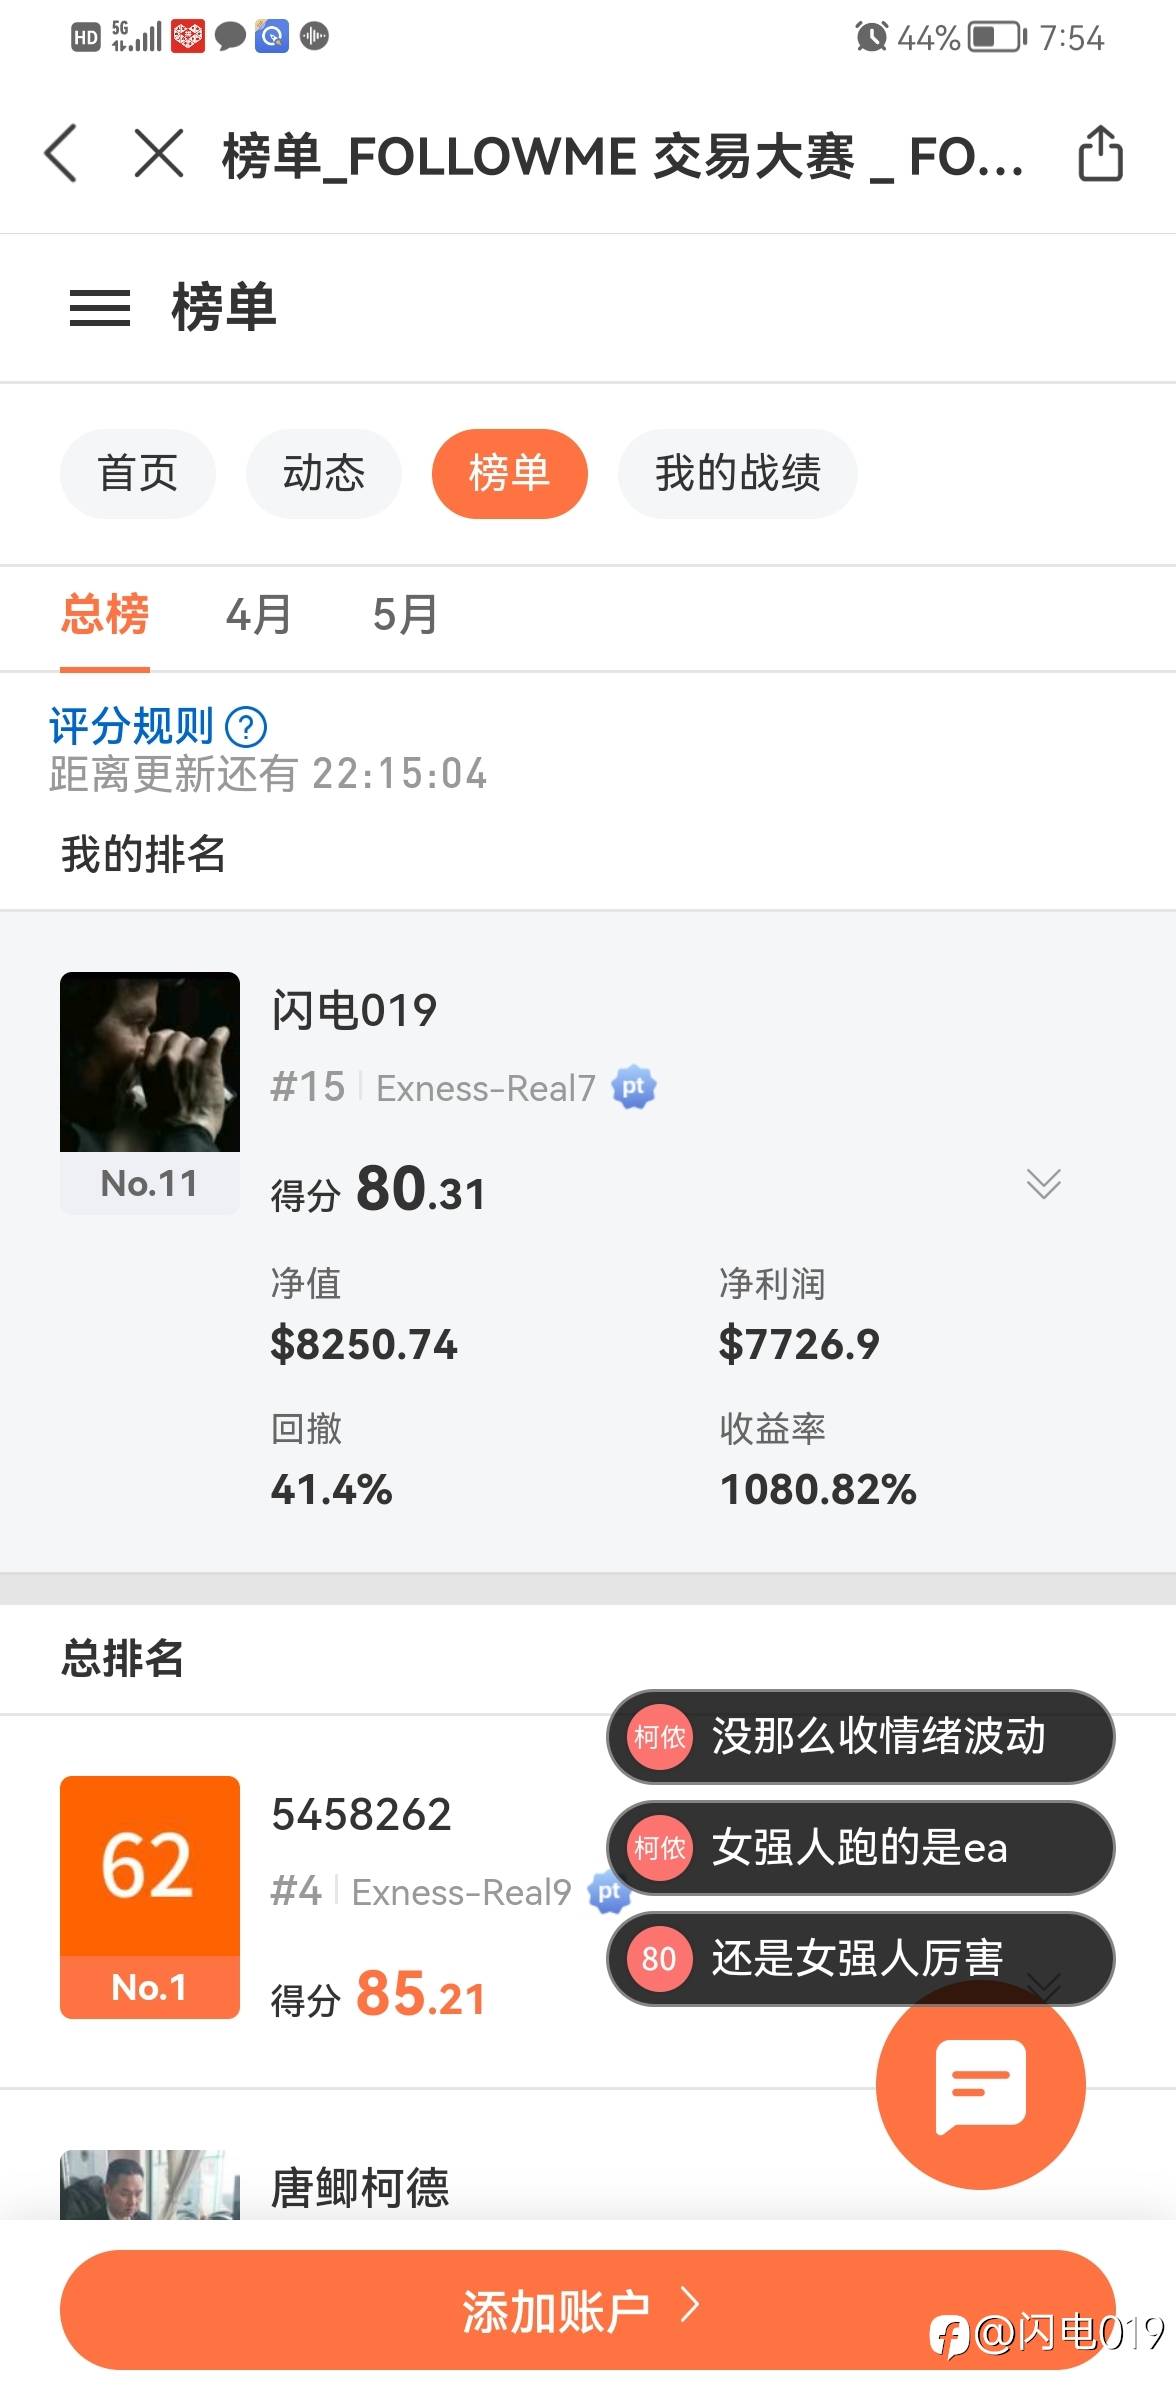Tap the pt badge next to Exness-Real7
Screen dimensions: 1176x2400
coord(634,1087)
